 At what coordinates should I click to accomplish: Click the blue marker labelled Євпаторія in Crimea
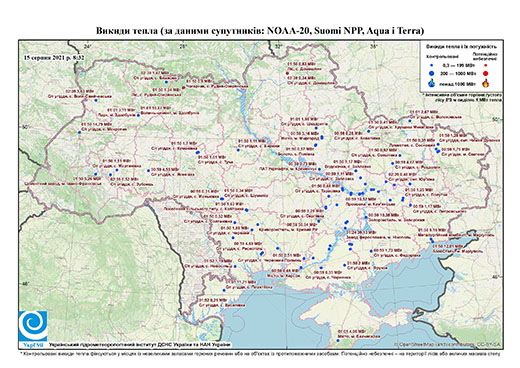(338, 341)
